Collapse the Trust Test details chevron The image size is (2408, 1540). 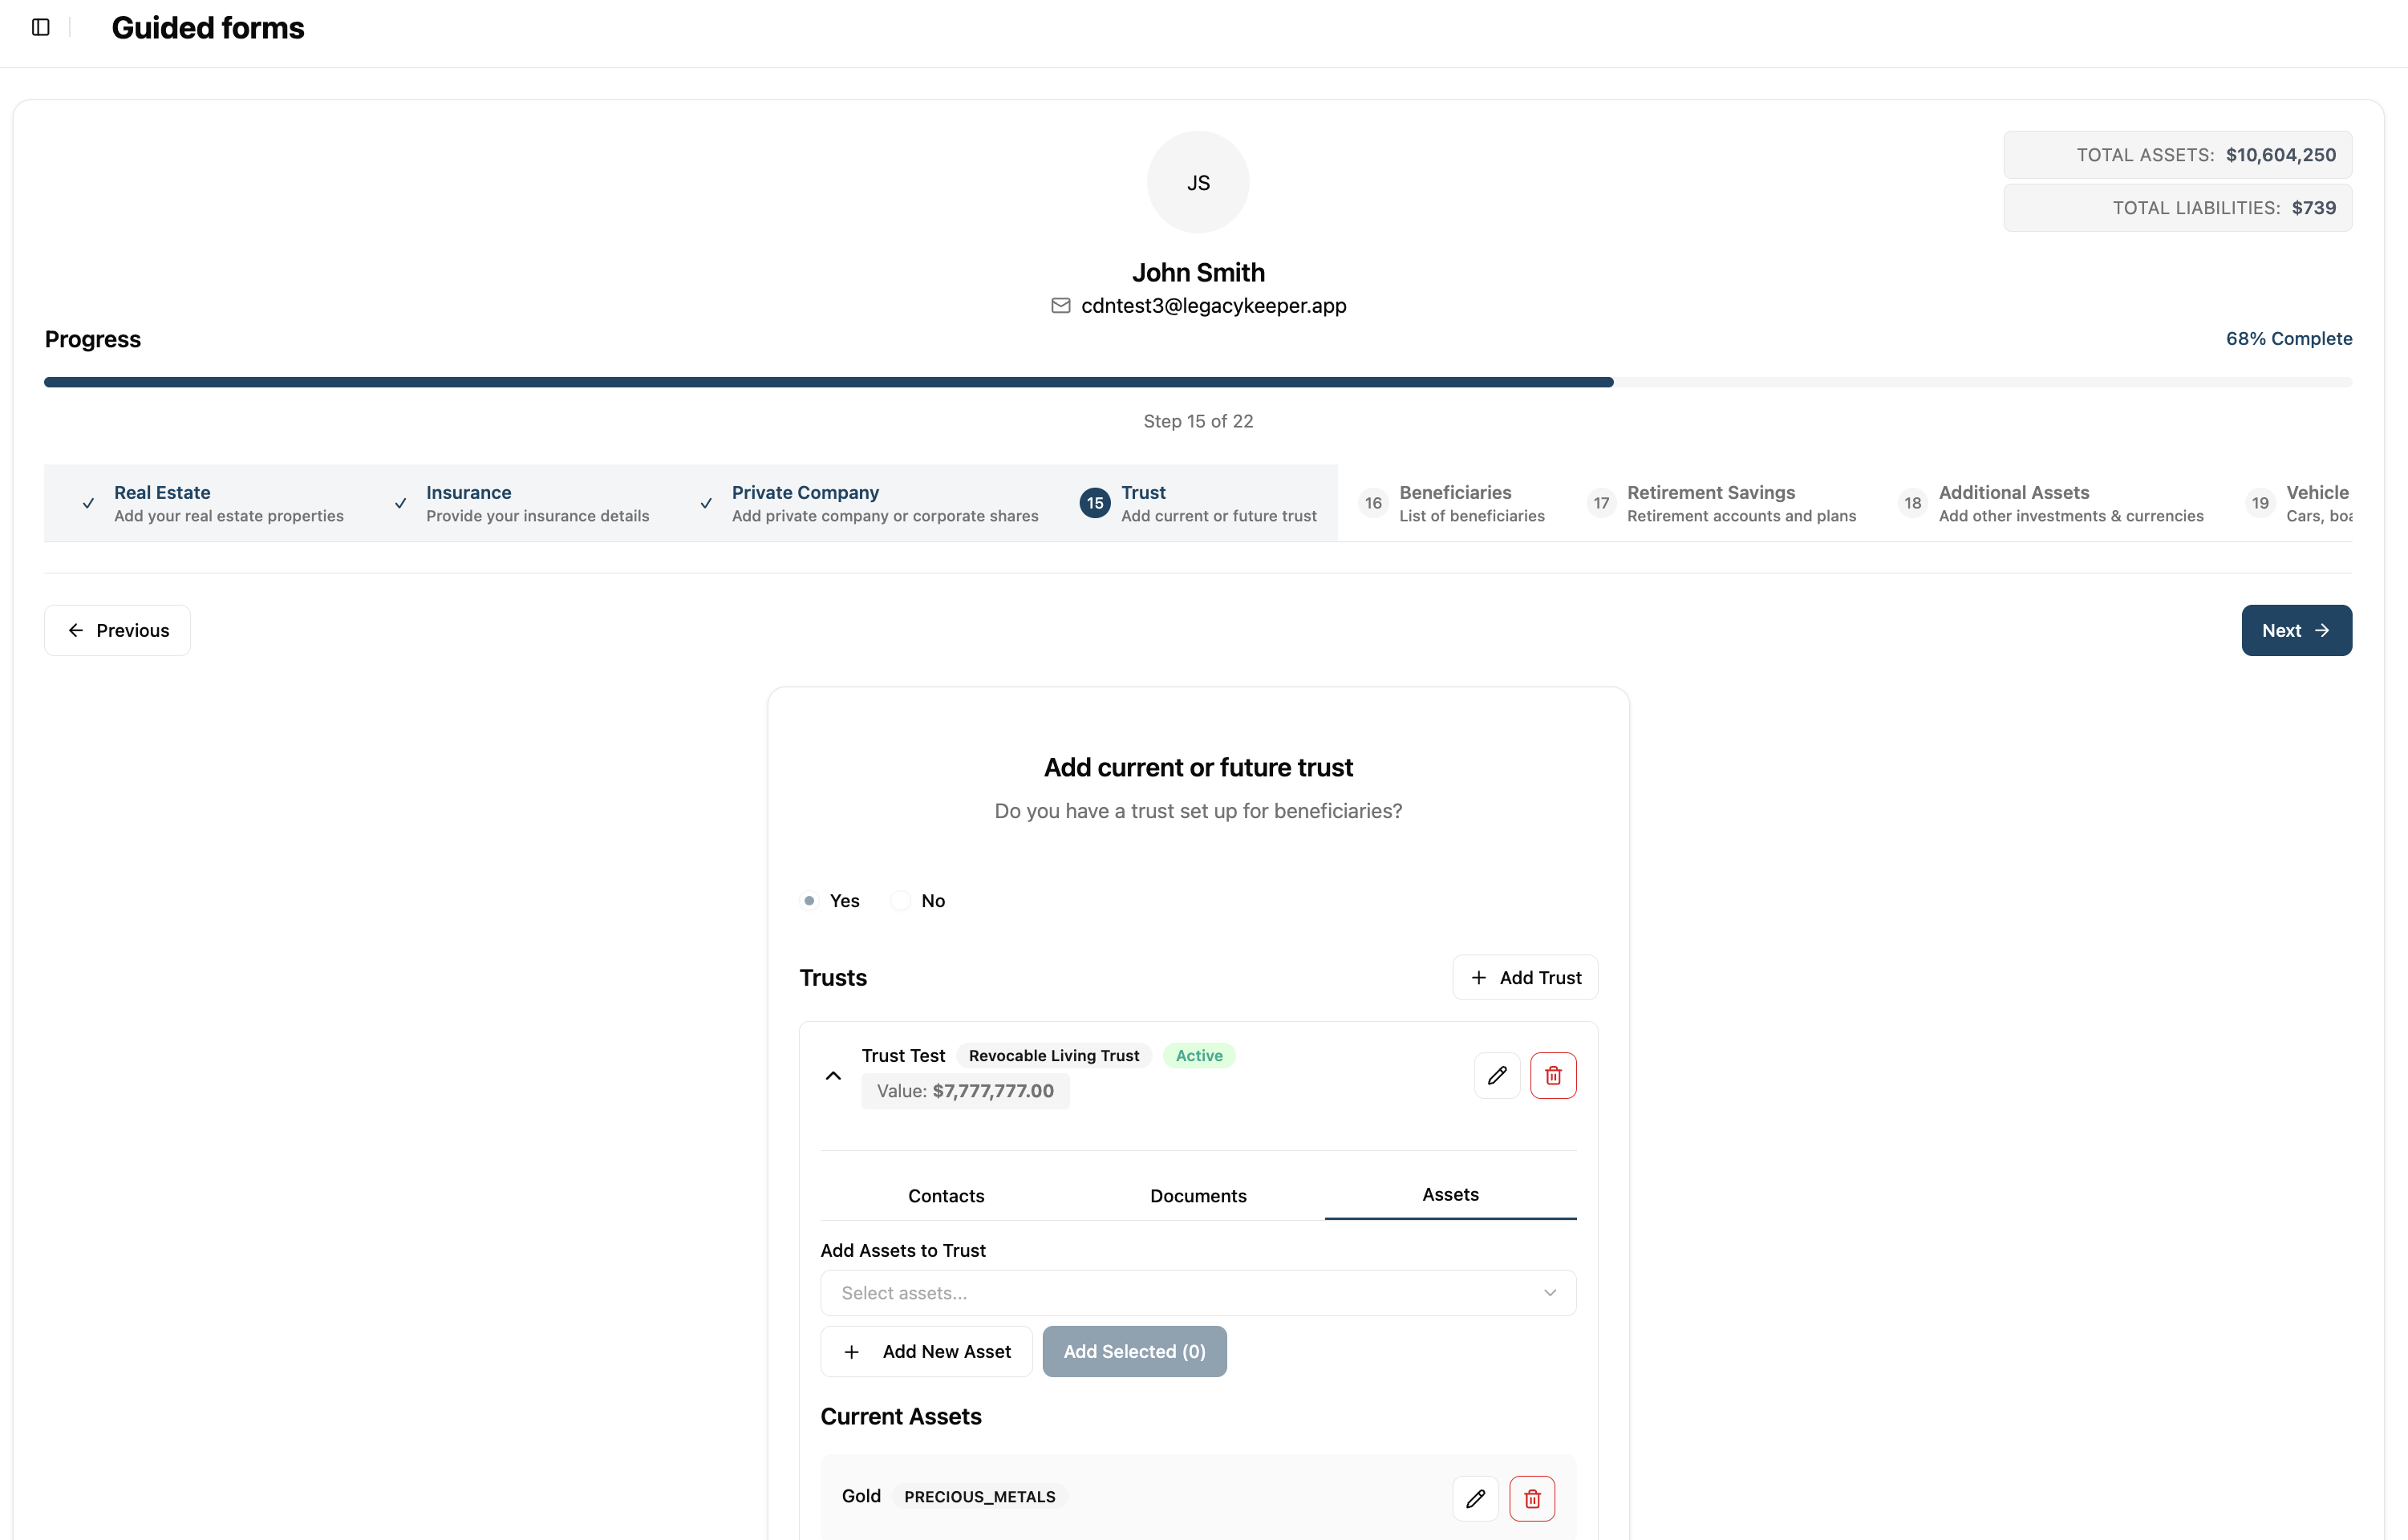833,1076
